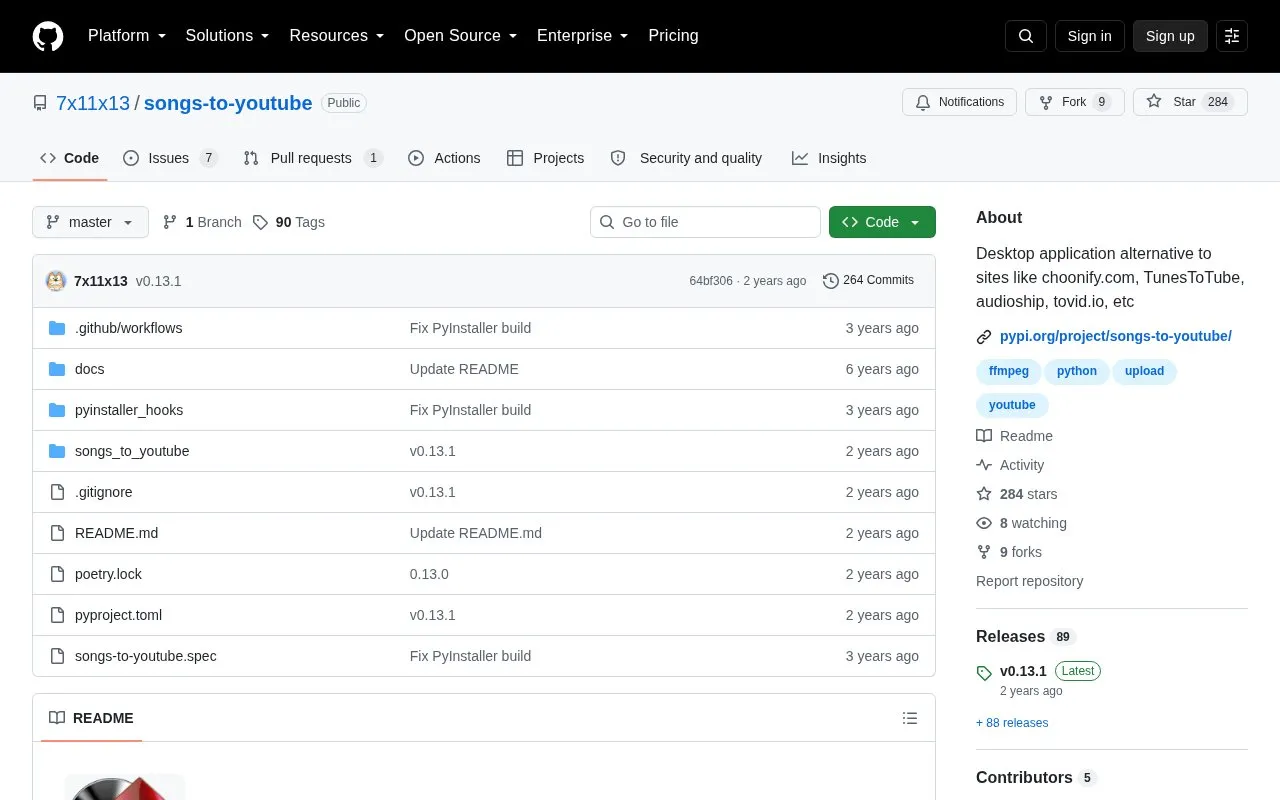View the 90 Tags link

tap(289, 222)
